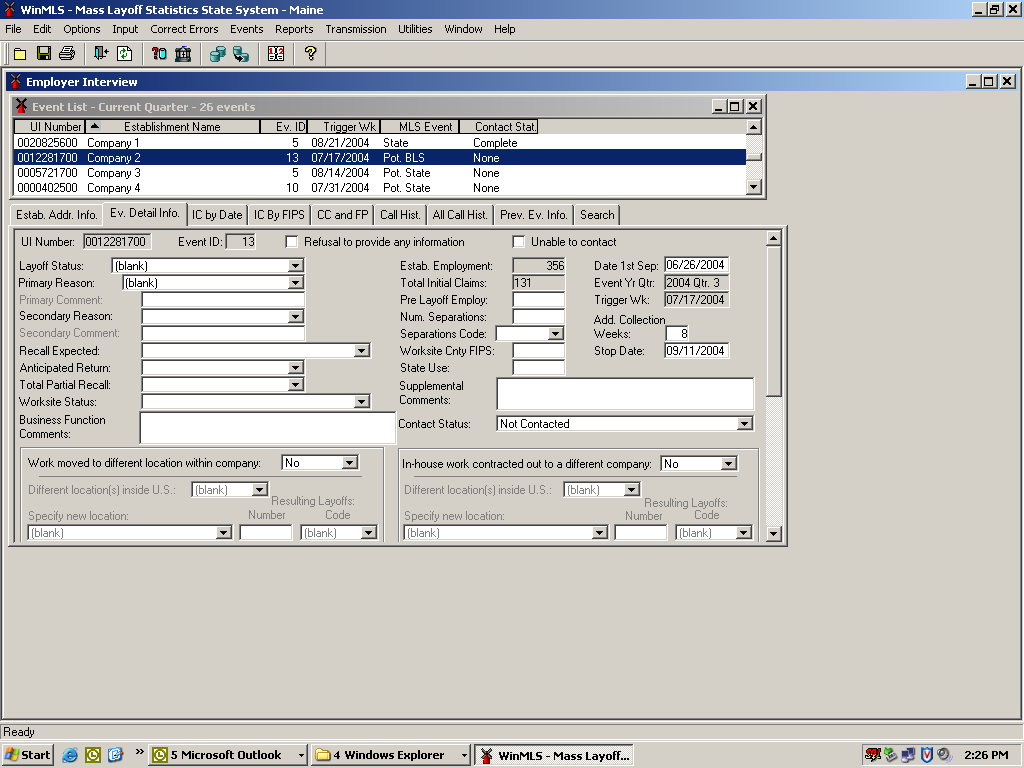1024x768 pixels.
Task: Click the red and white grid icon
Action: pyautogui.click(x=276, y=54)
